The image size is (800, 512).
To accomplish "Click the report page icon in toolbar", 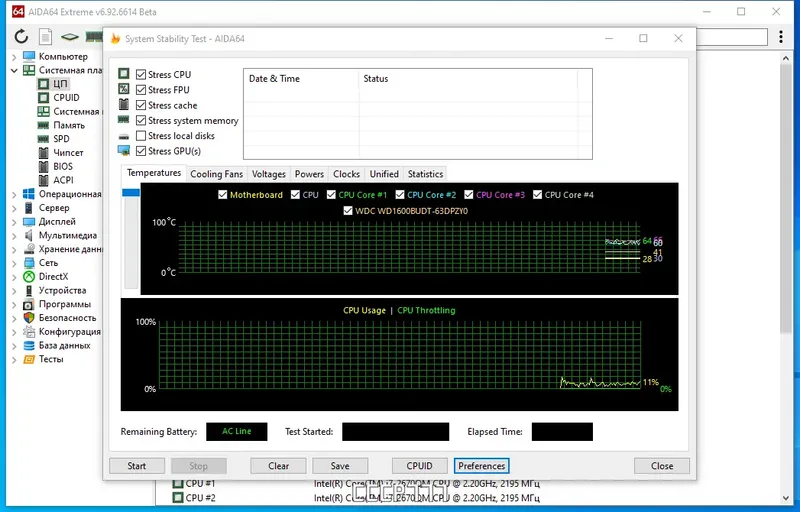I will (46, 37).
